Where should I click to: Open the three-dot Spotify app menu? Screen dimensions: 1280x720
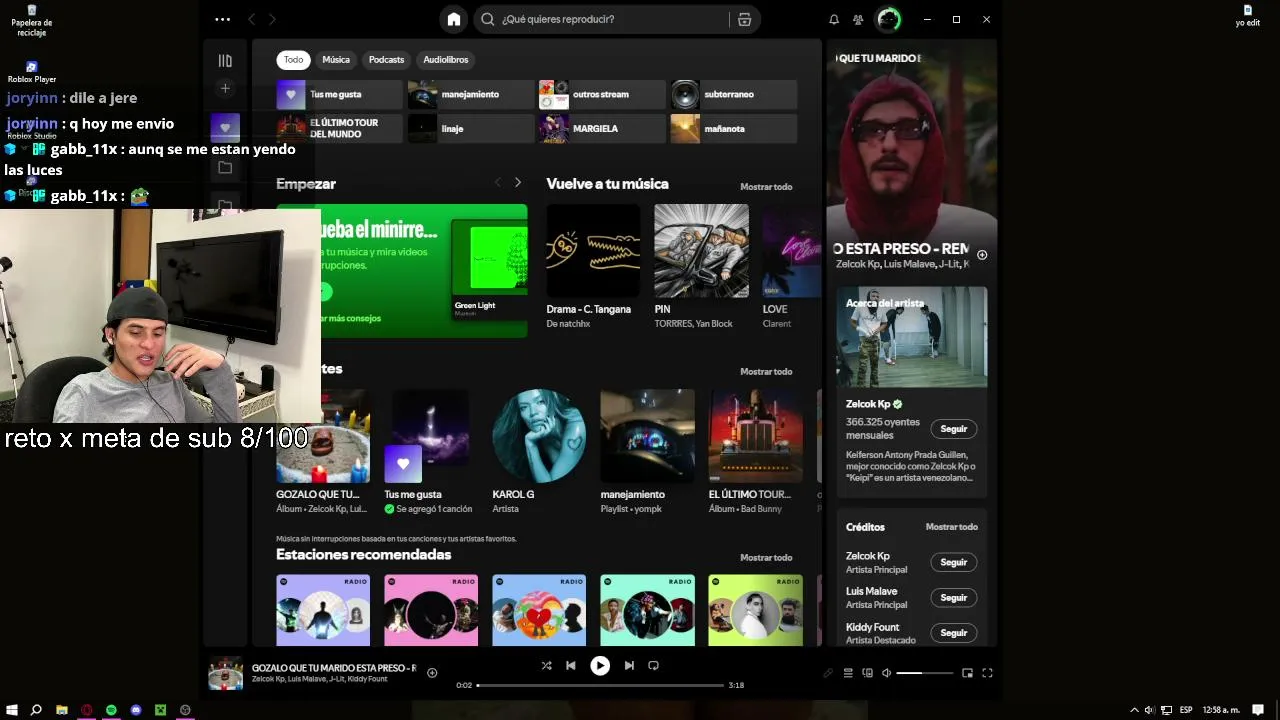tap(222, 19)
